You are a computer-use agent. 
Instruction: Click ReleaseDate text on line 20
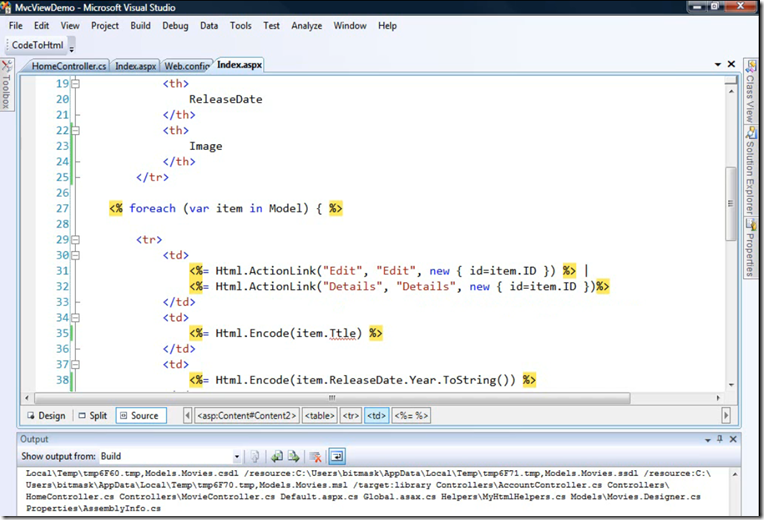[x=226, y=99]
